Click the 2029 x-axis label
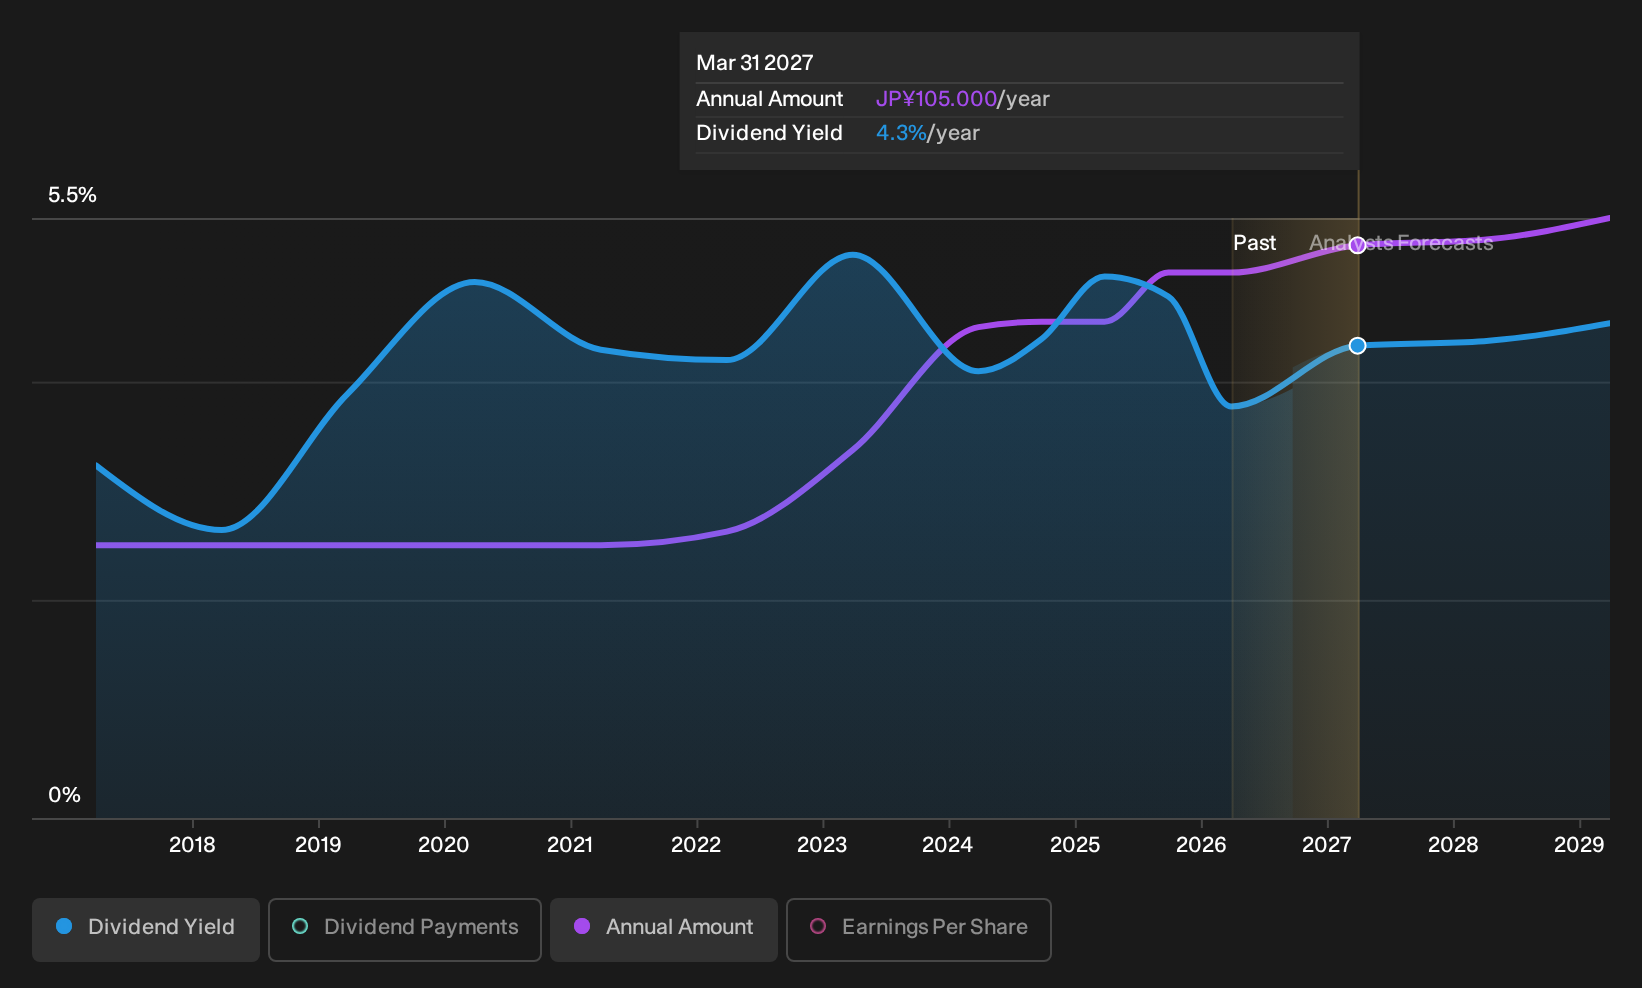Image resolution: width=1642 pixels, height=988 pixels. pyautogui.click(x=1579, y=845)
